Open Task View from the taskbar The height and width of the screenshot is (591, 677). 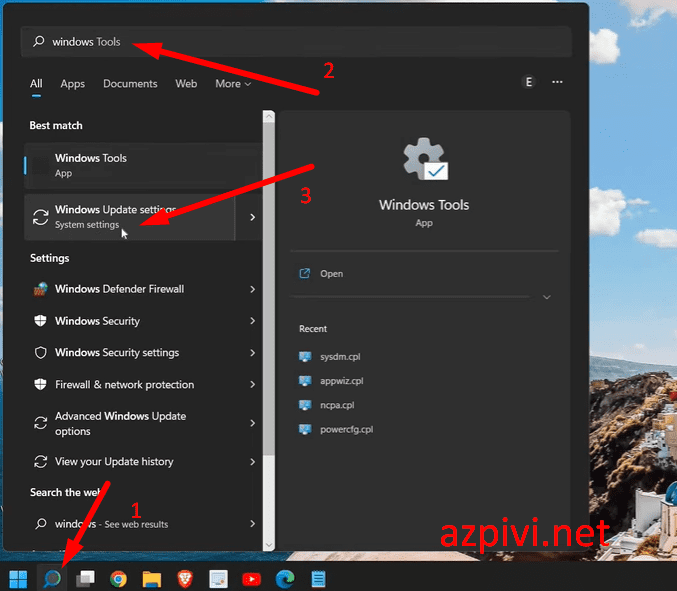point(85,578)
